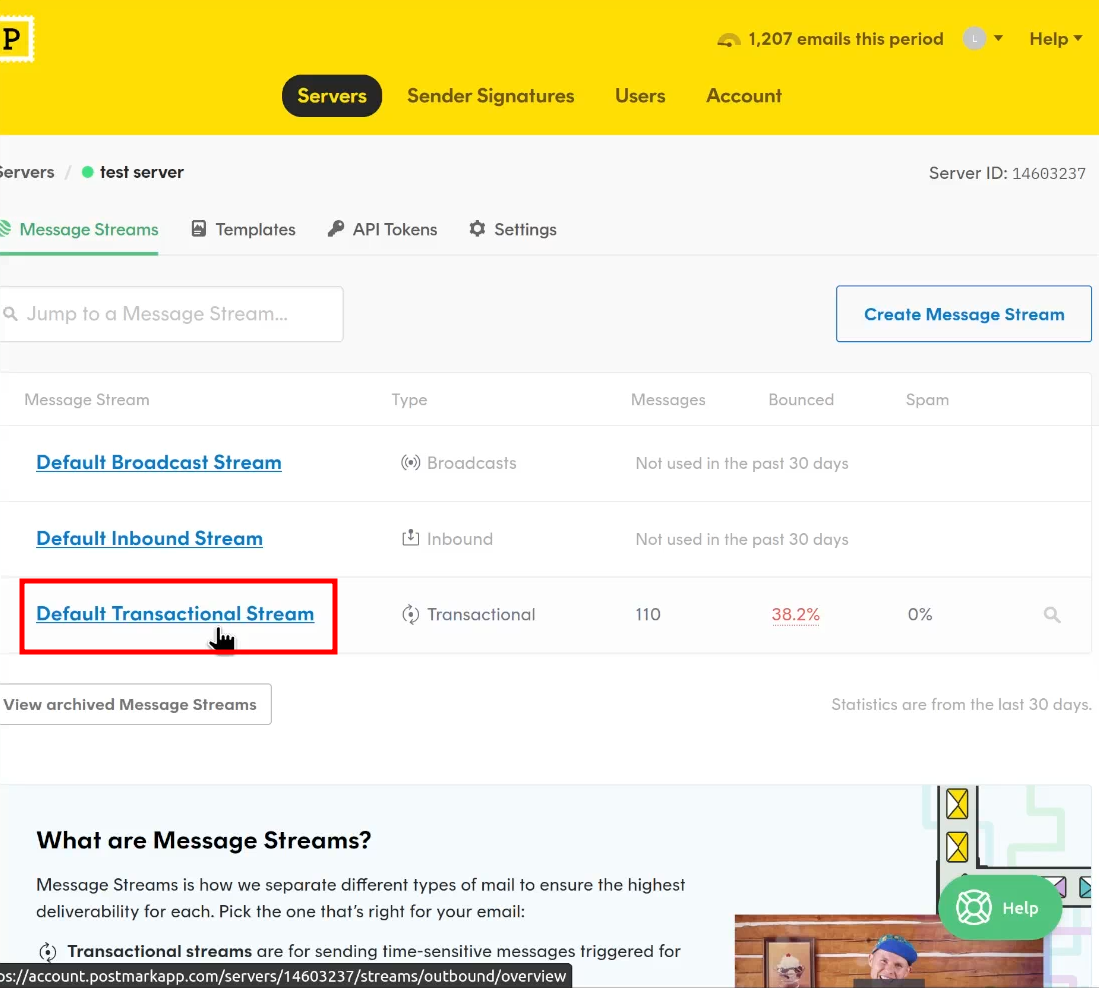Screen dimensions: 1099x988
Task: Click the search icon in the jump field
Action: click(11, 314)
